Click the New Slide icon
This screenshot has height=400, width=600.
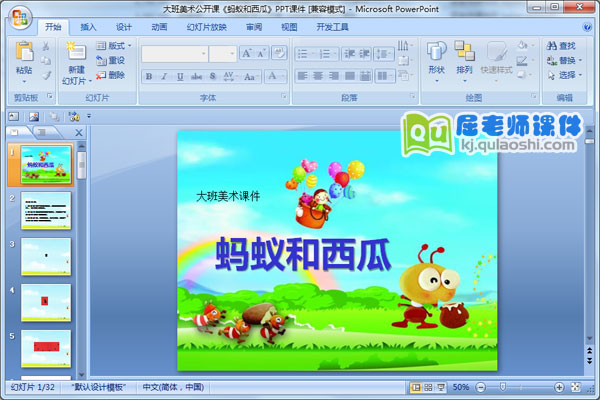tap(76, 51)
